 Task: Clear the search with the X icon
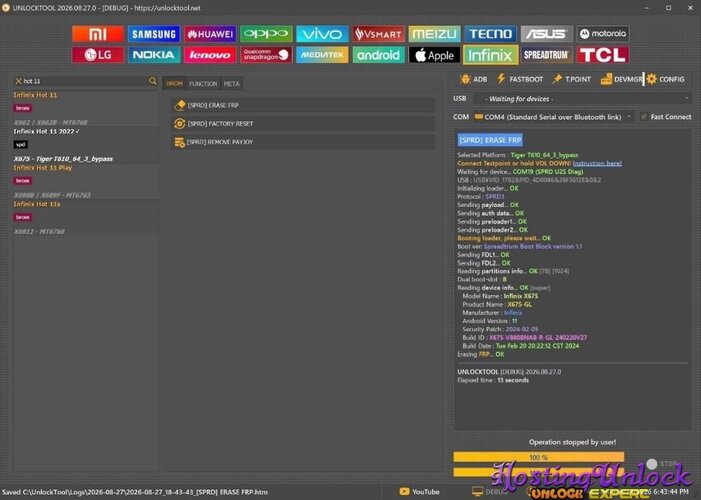pyautogui.click(x=18, y=81)
